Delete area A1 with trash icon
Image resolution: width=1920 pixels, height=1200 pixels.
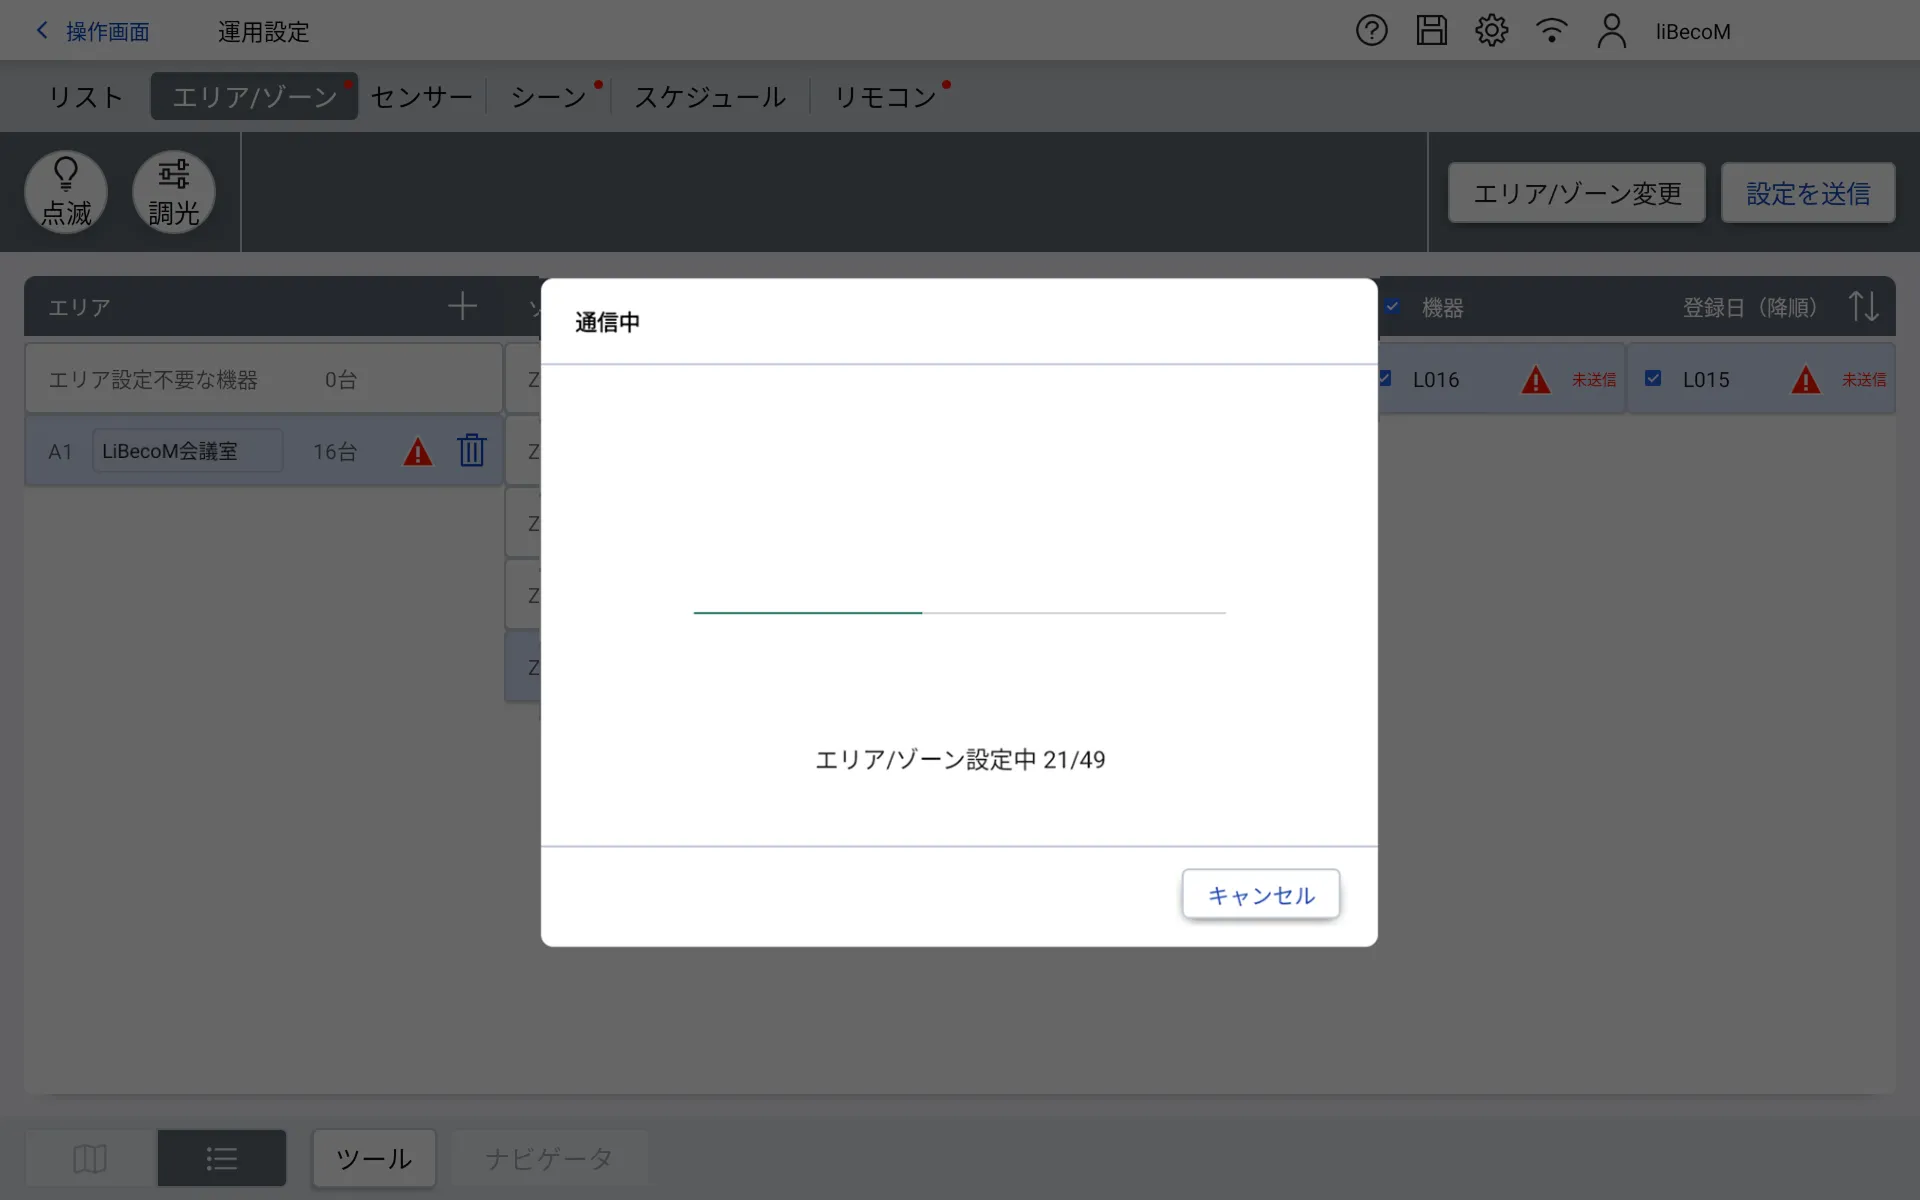click(x=471, y=451)
